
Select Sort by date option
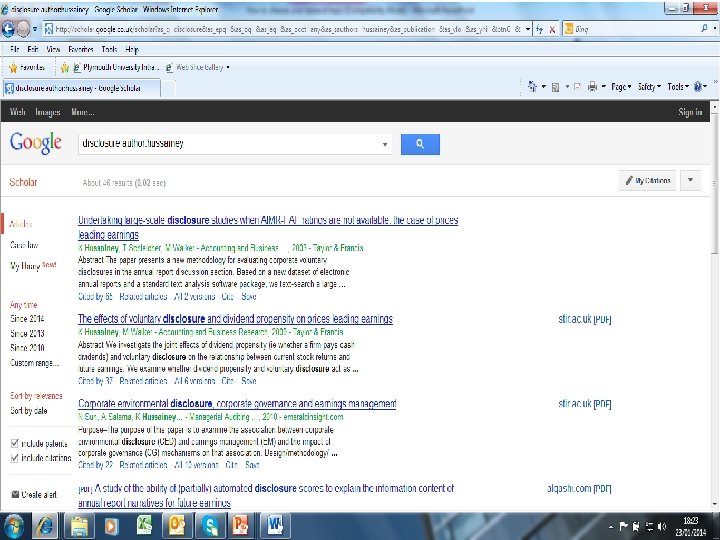pos(28,411)
